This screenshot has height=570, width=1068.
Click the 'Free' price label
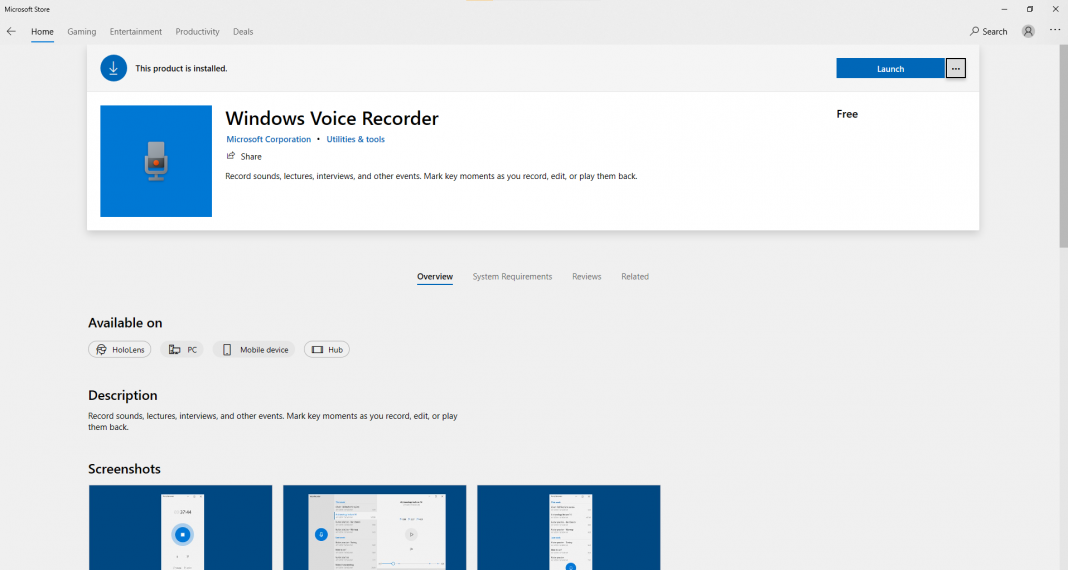click(847, 114)
